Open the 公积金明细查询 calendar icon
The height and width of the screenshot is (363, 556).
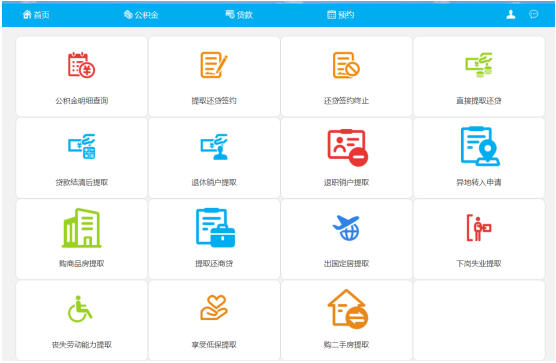coord(82,65)
